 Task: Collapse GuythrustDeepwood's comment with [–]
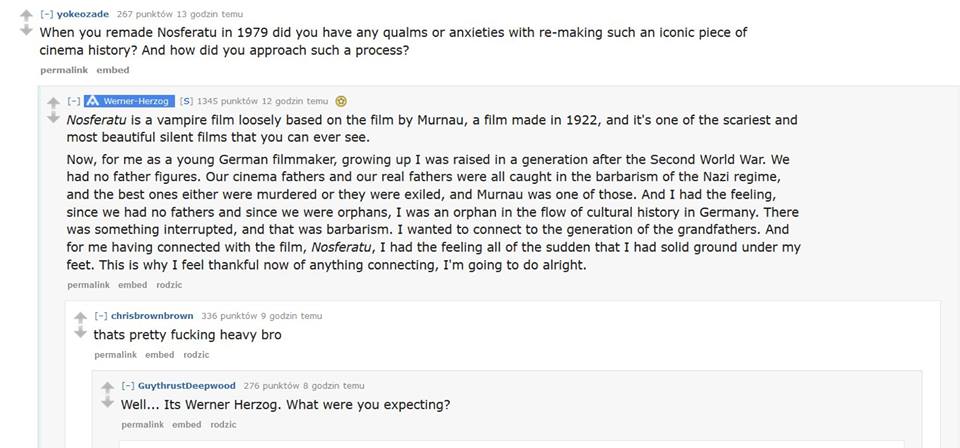click(x=128, y=386)
